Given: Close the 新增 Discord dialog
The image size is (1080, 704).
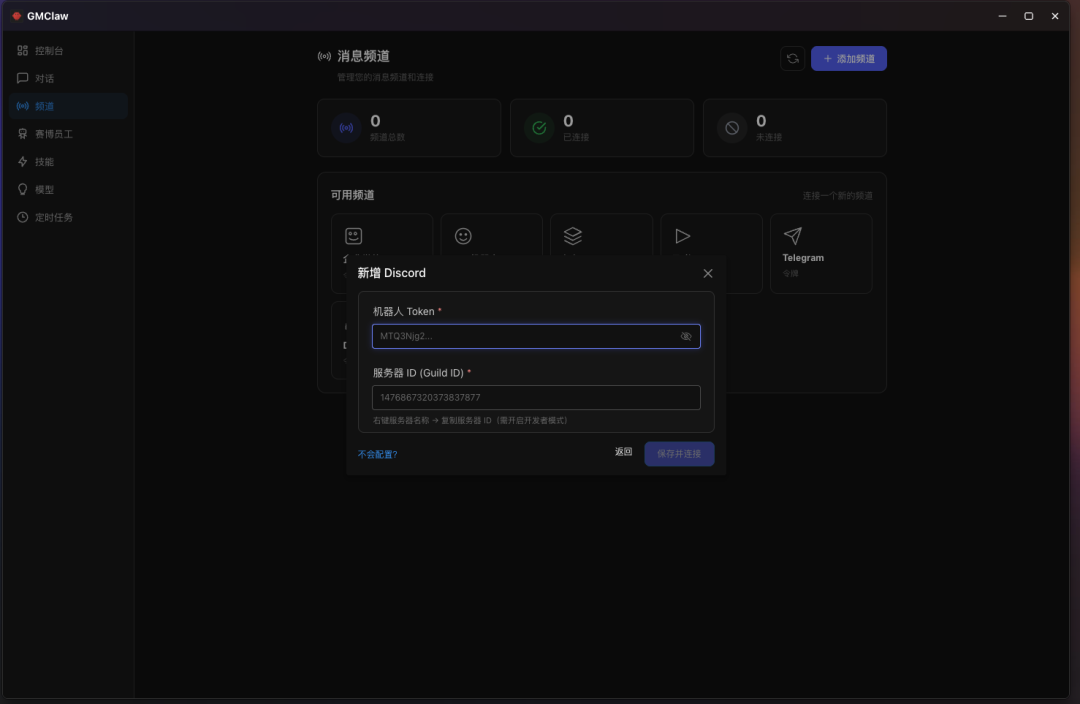Looking at the screenshot, I should (x=707, y=273).
